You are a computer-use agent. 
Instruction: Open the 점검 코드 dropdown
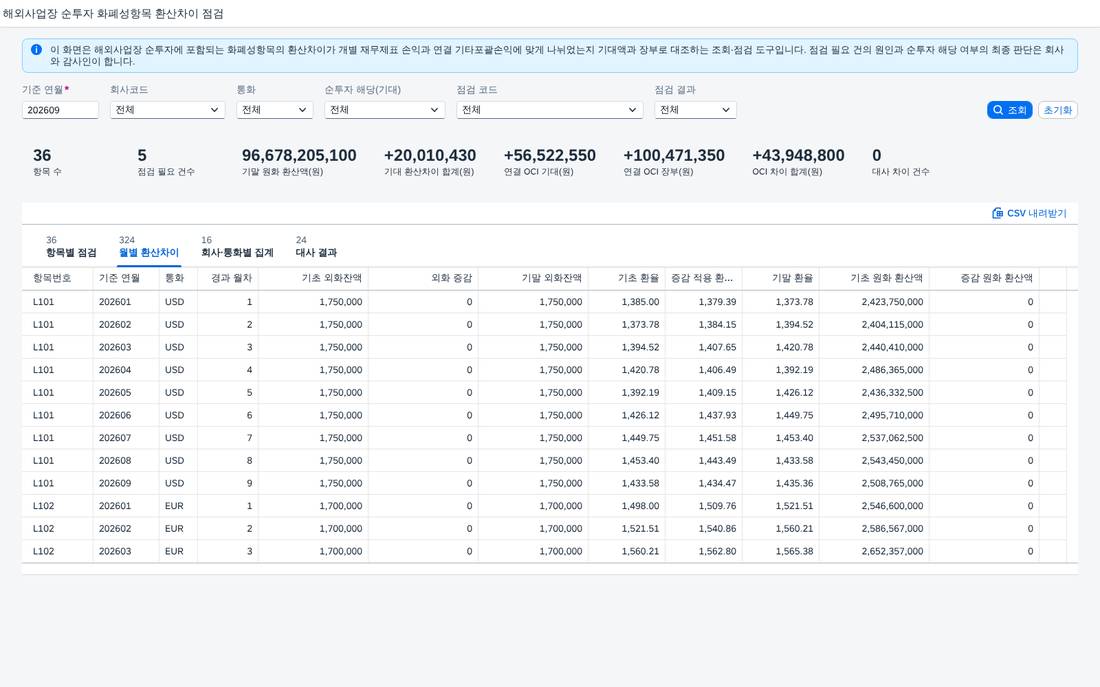(x=549, y=110)
